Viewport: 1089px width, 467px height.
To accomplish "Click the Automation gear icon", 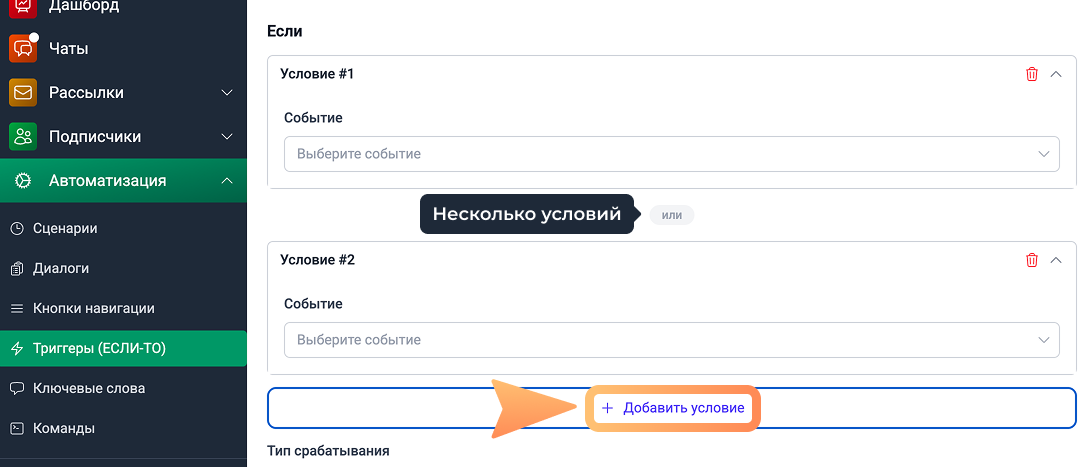I will [x=23, y=181].
